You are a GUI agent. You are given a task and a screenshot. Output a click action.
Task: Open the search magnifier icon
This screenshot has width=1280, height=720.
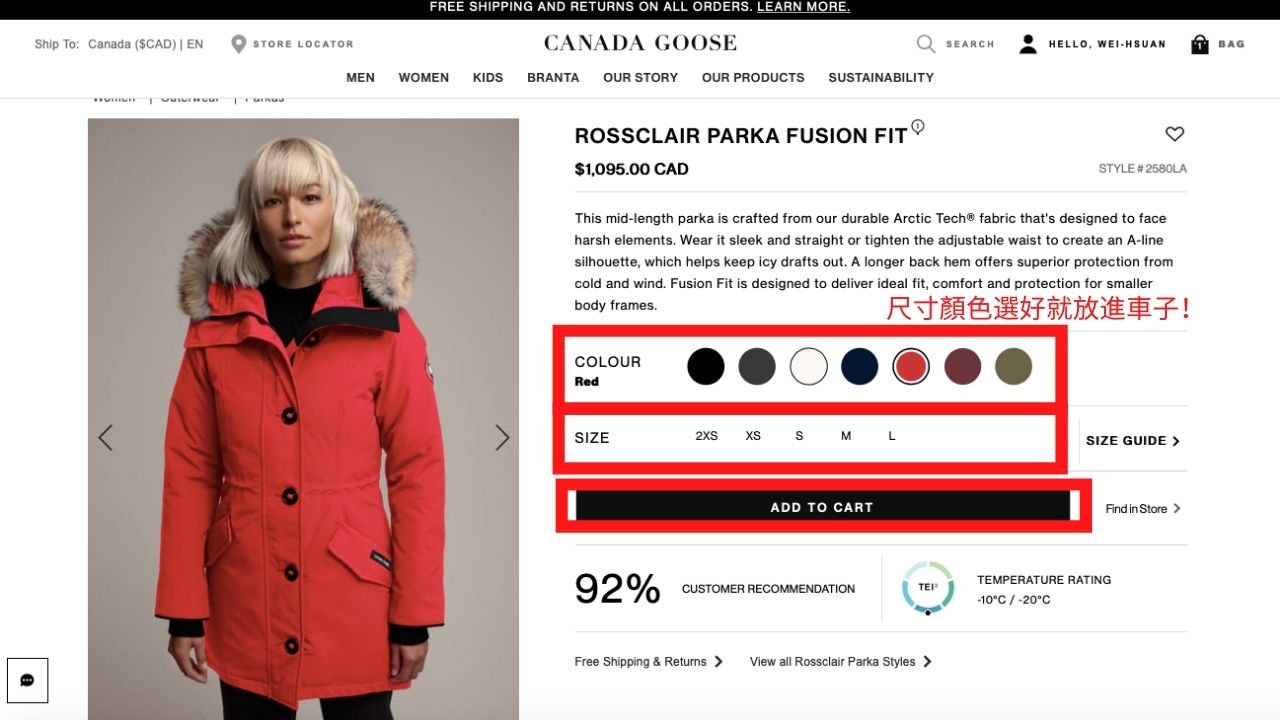926,44
